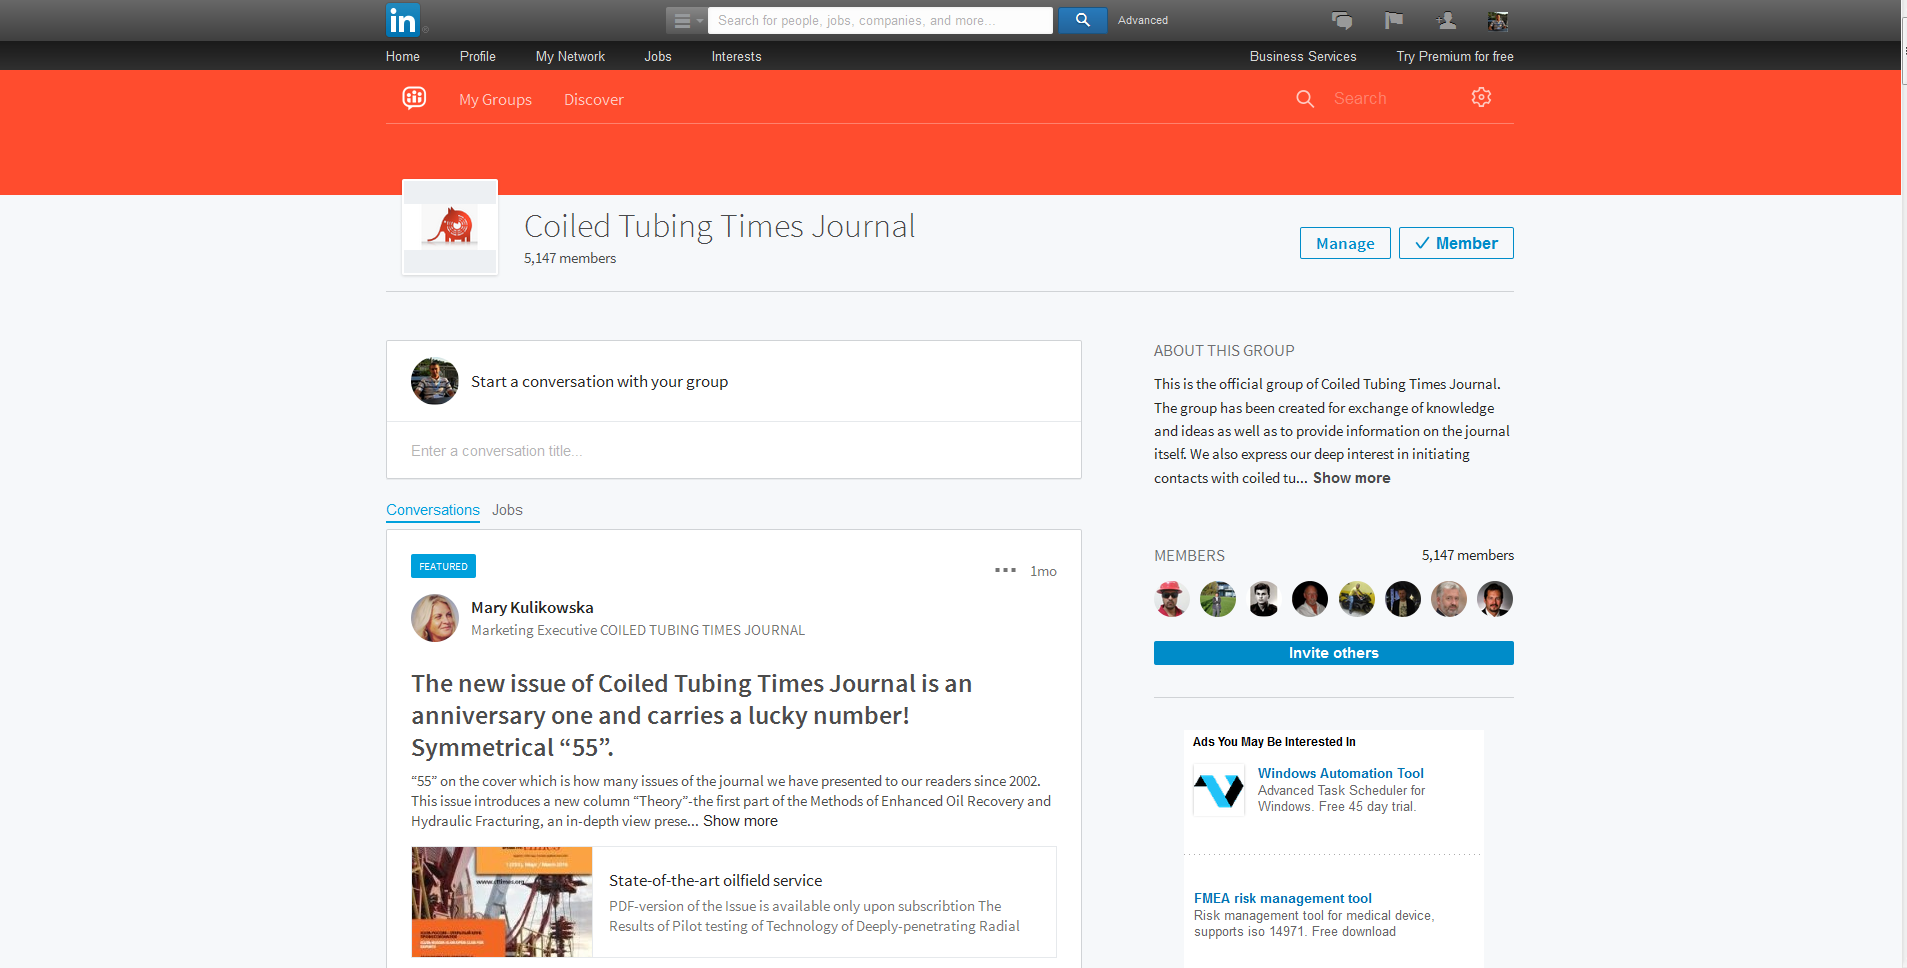Select the Conversations tab
Screen dimensions: 1907x968
pyautogui.click(x=433, y=510)
